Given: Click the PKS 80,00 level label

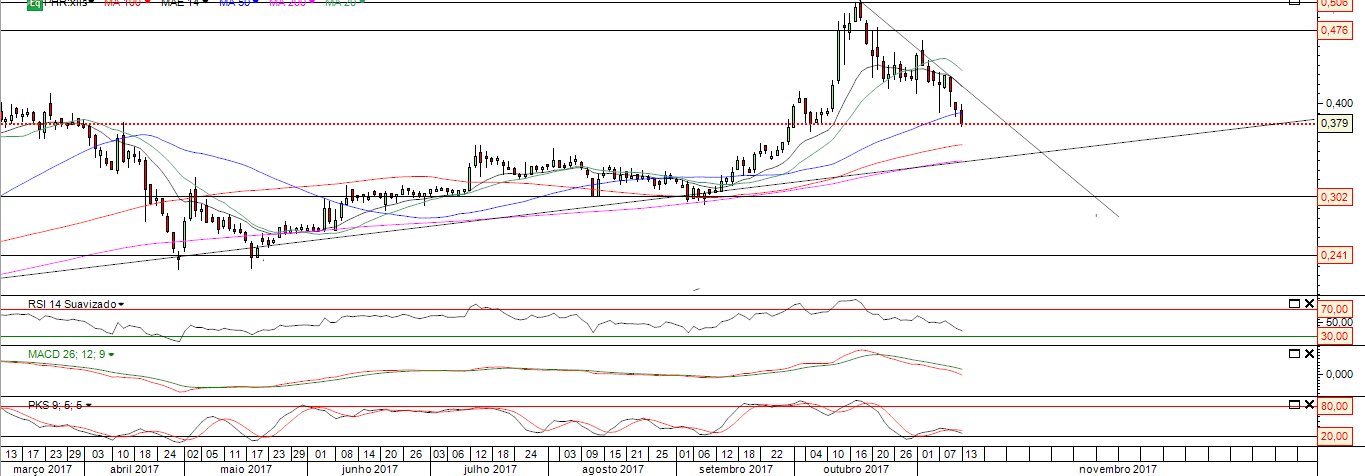Looking at the screenshot, I should point(1335,407).
